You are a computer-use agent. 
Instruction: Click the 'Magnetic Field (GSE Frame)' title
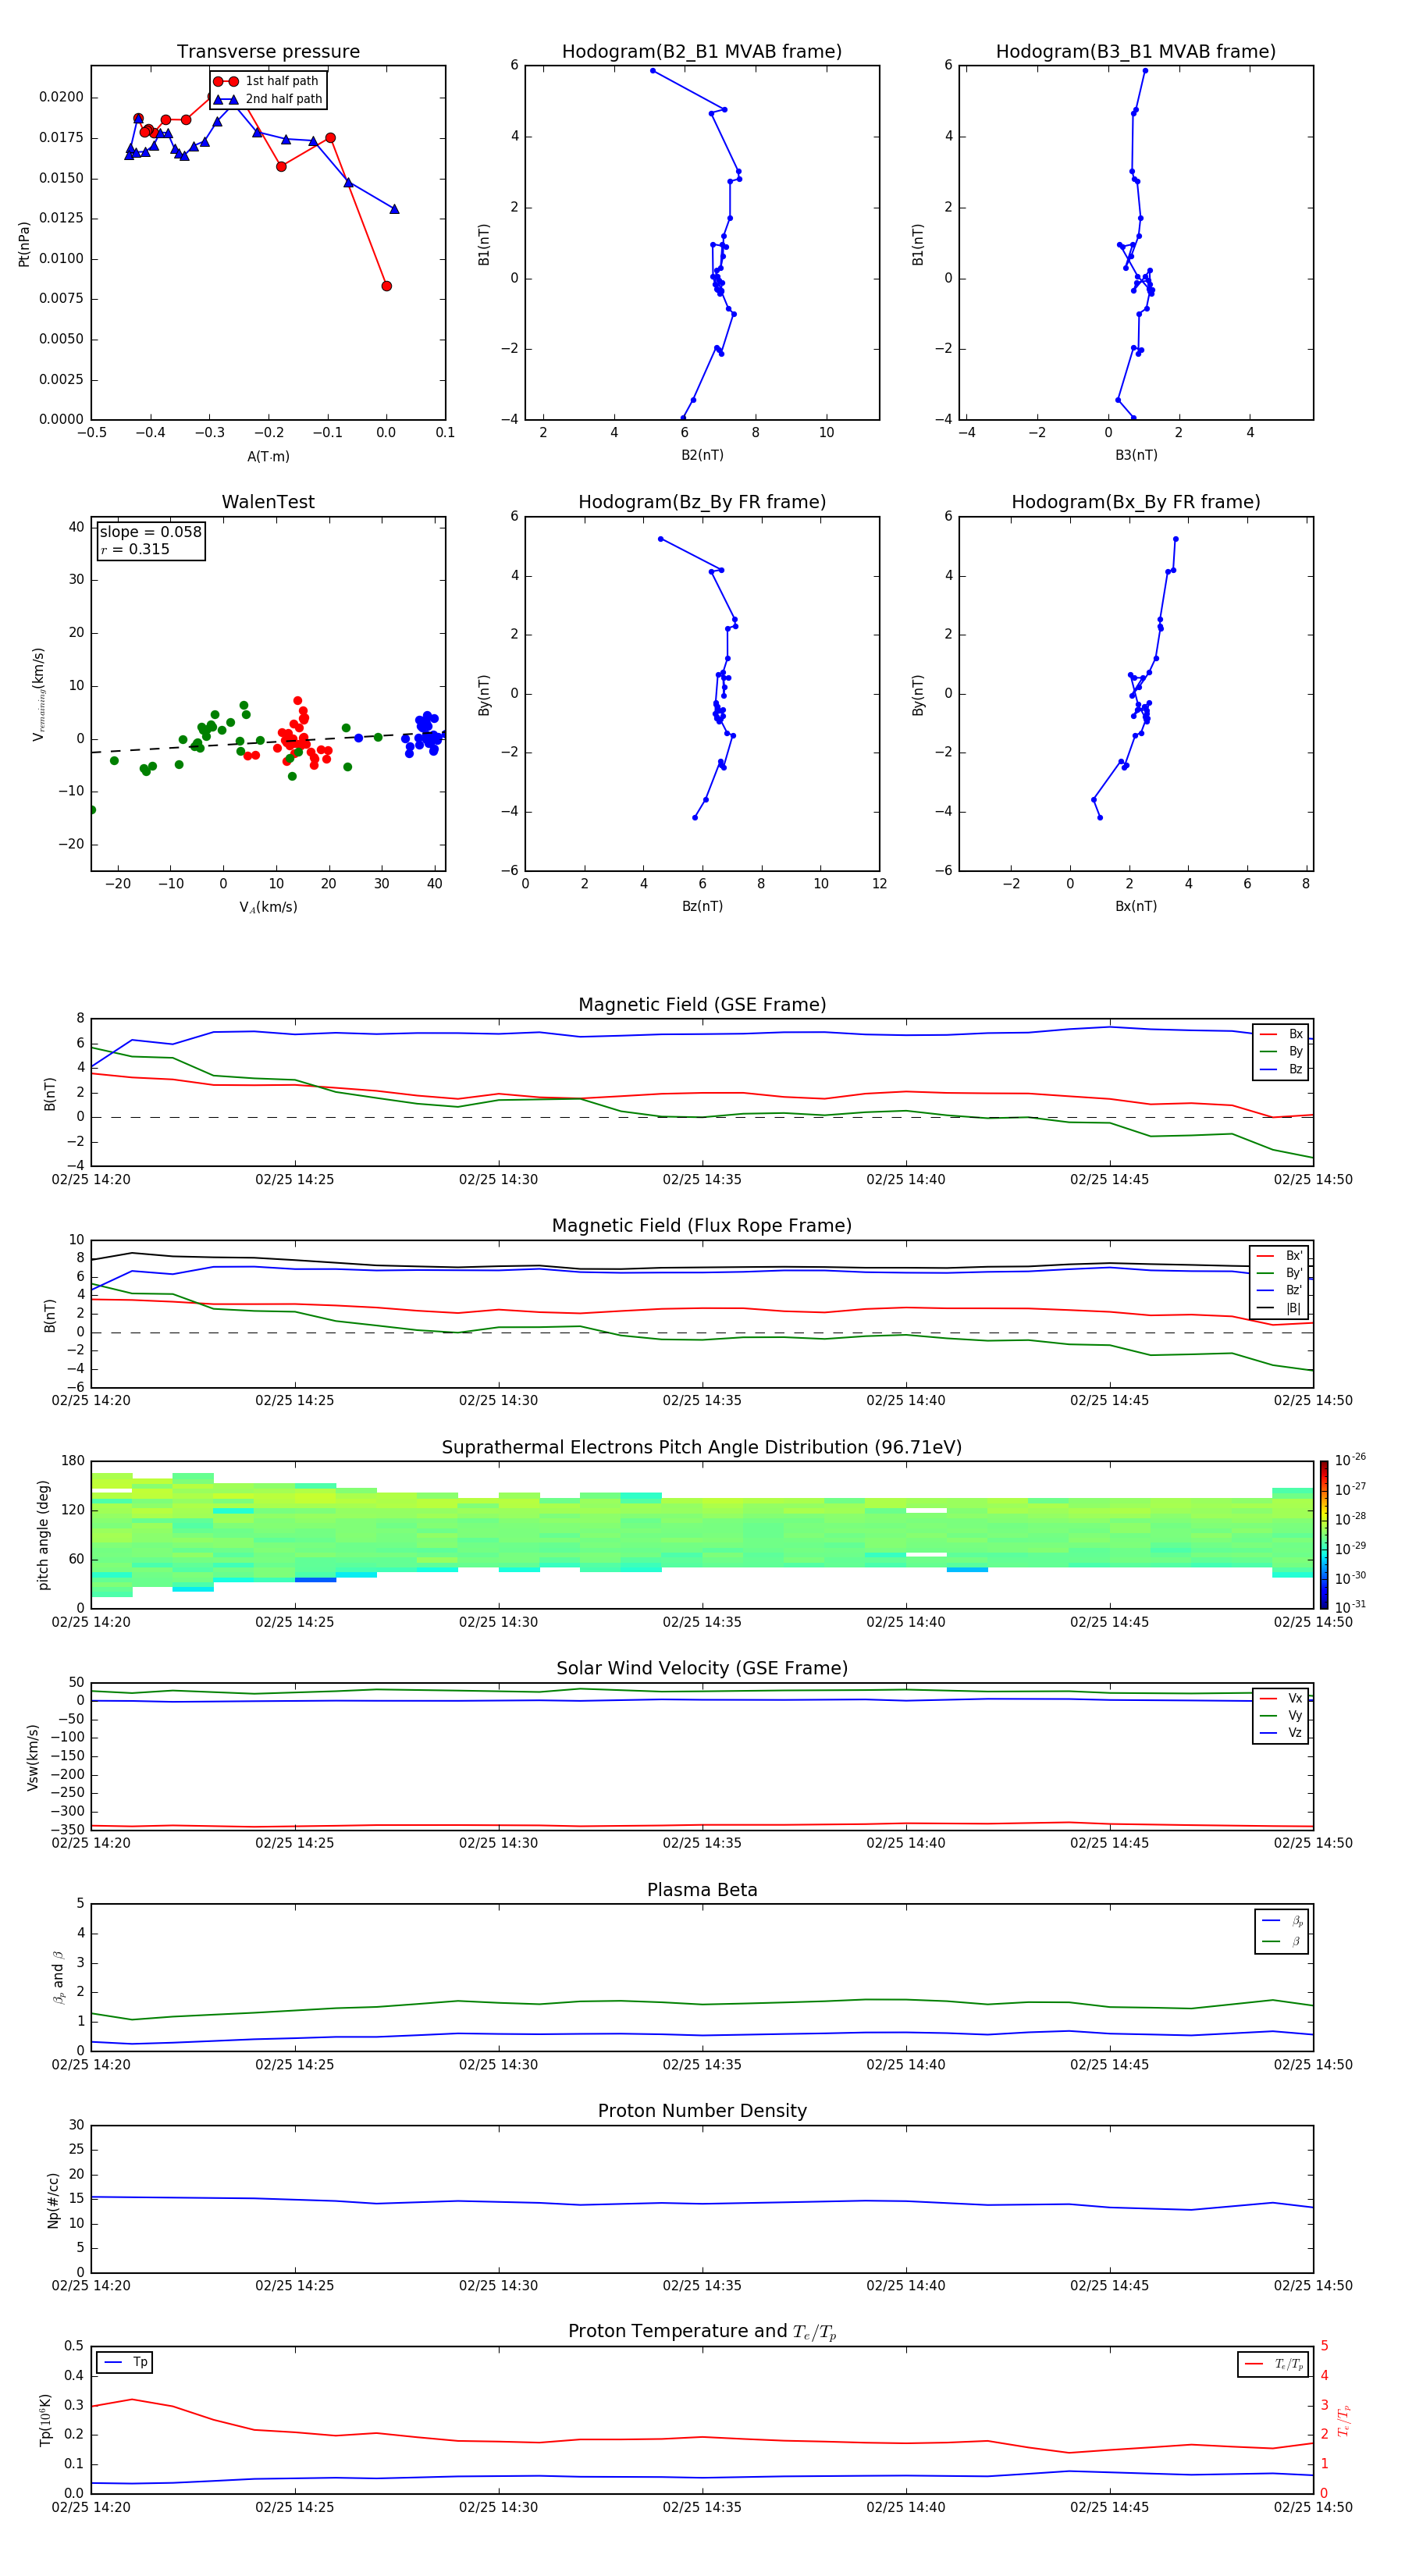click(x=702, y=1005)
